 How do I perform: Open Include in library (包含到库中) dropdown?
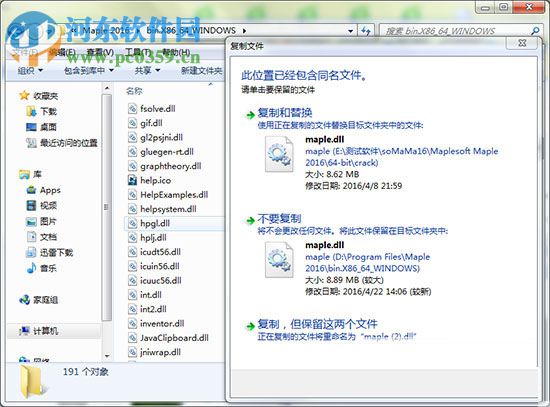tap(89, 71)
